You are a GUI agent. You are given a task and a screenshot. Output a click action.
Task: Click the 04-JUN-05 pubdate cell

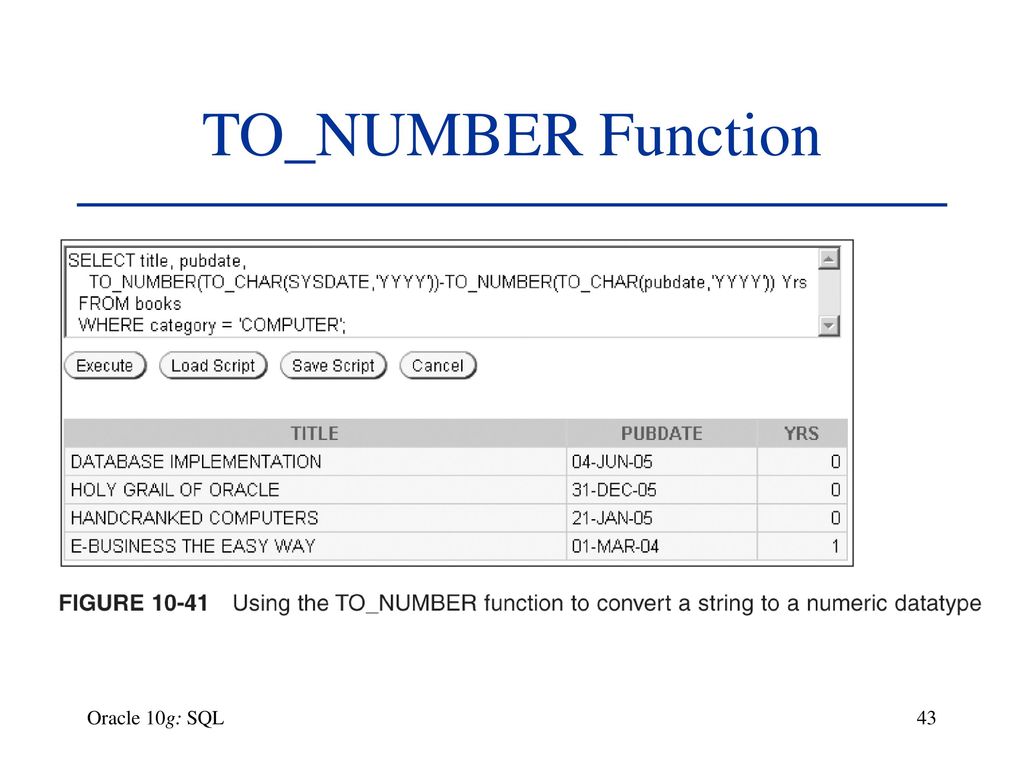click(662, 462)
